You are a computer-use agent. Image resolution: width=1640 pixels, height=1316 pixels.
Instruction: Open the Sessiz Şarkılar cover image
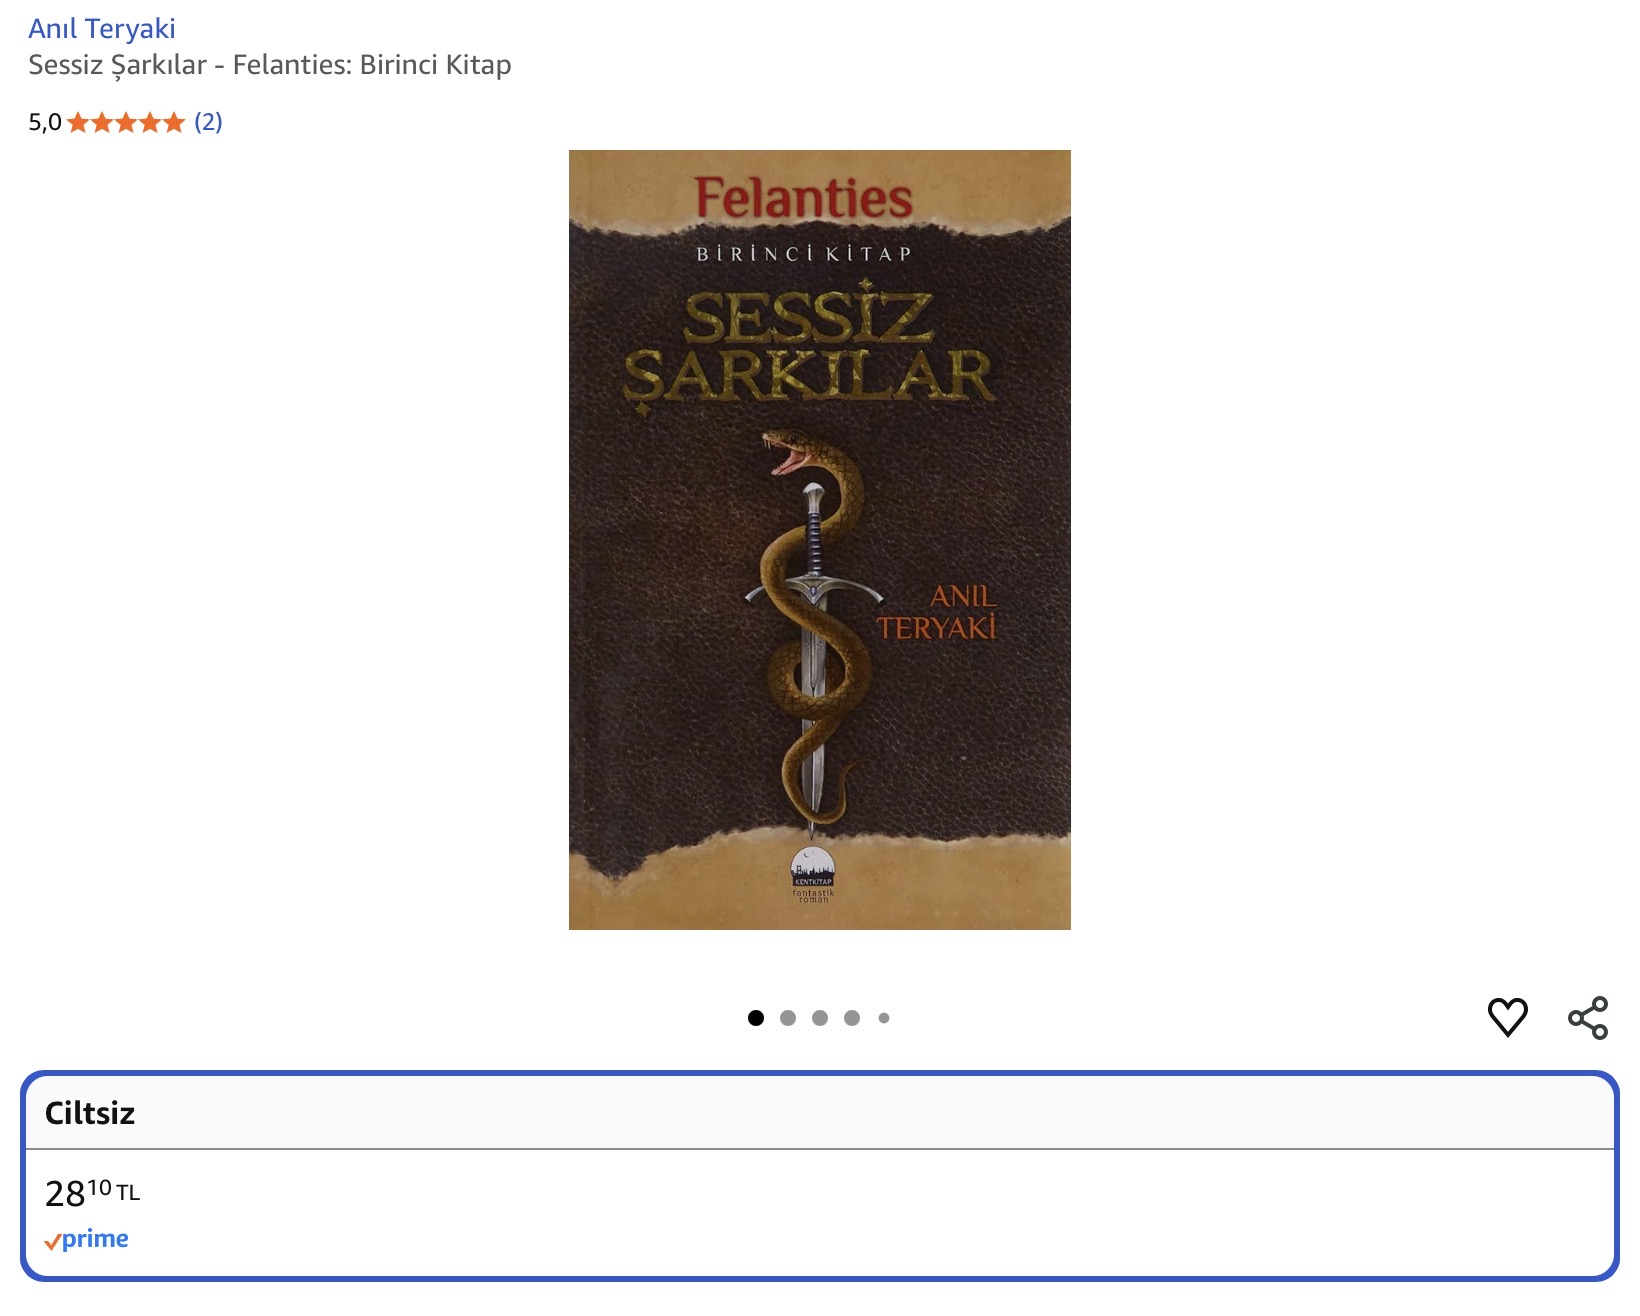pyautogui.click(x=819, y=540)
